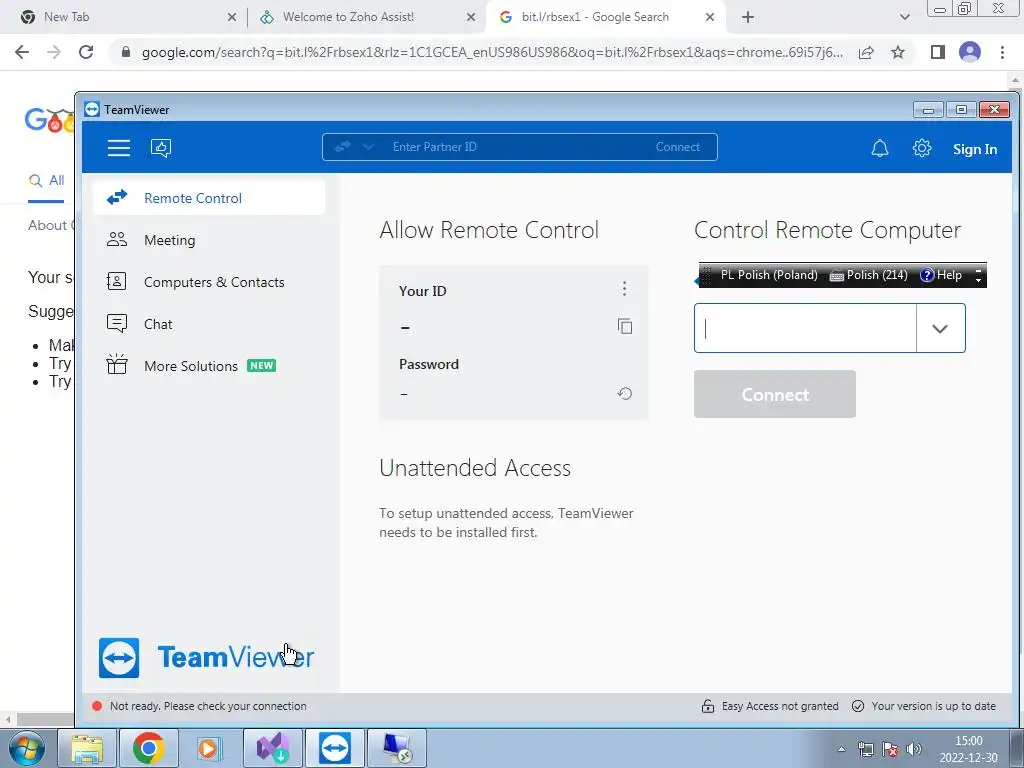
Task: Open the TeamViewer hamburger menu
Action: click(118, 148)
